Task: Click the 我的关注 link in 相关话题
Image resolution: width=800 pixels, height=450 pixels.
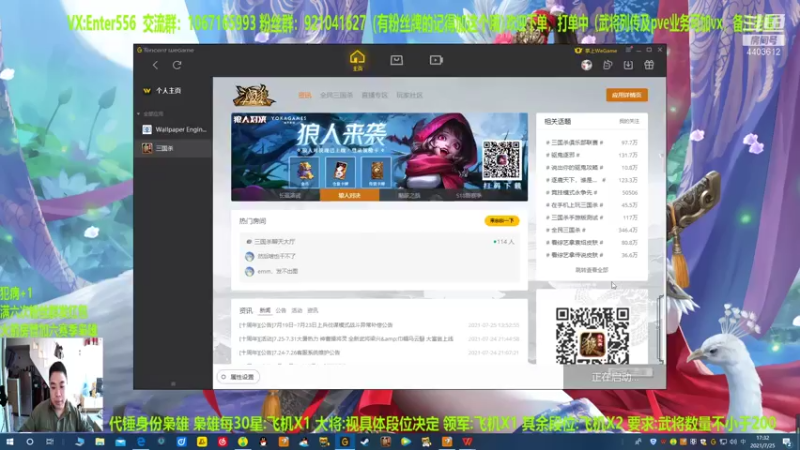Action: (x=629, y=121)
